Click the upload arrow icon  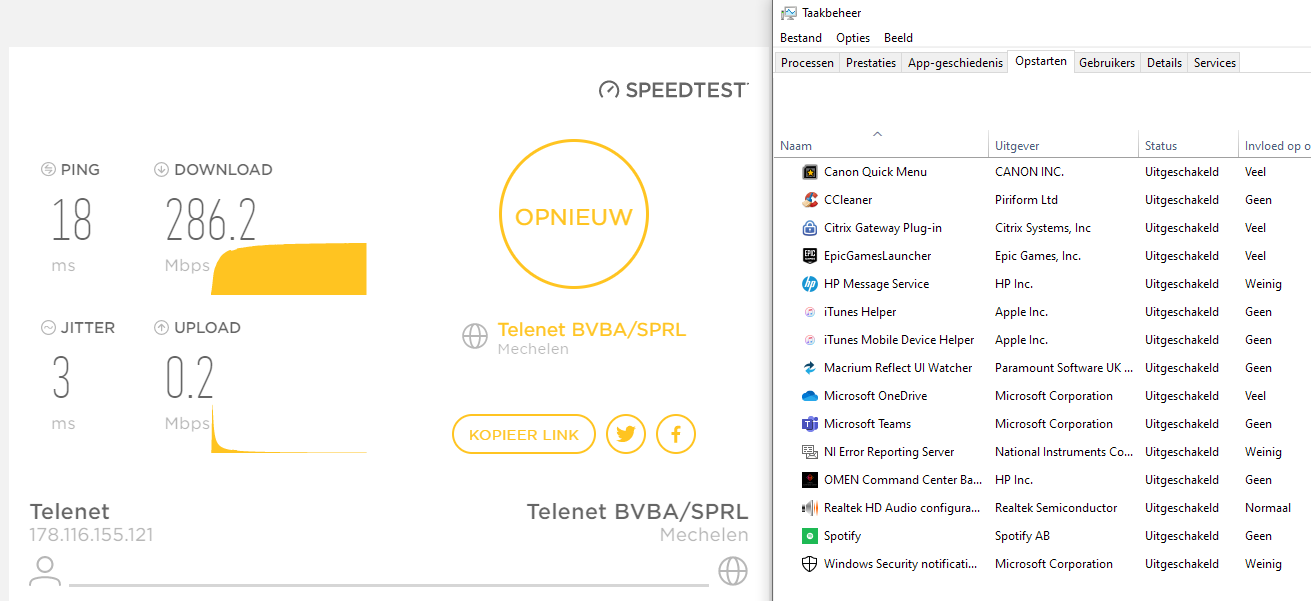click(161, 328)
